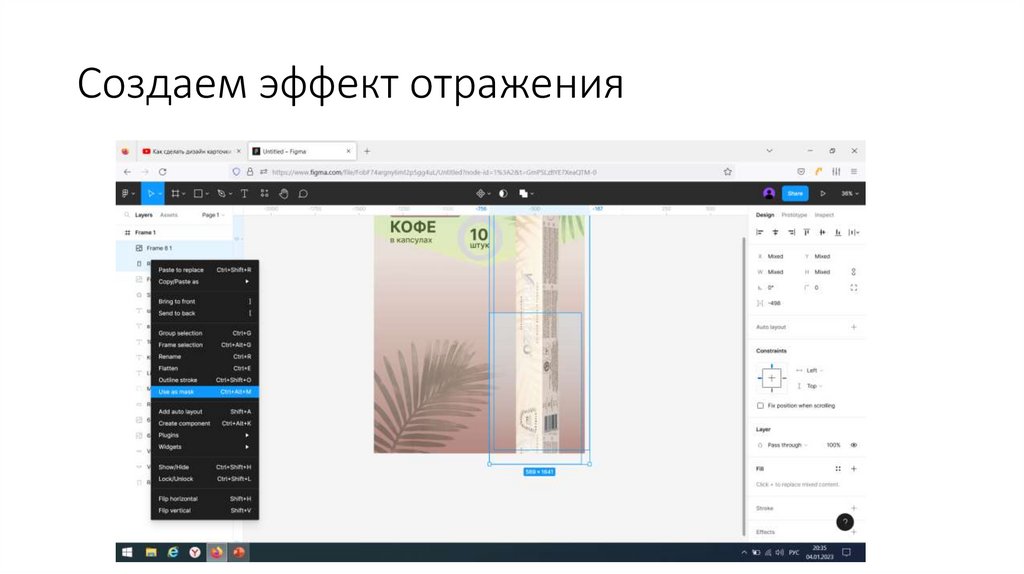Open the Page 1 pages dropdown
The height and width of the screenshot is (574, 1024).
213,215
